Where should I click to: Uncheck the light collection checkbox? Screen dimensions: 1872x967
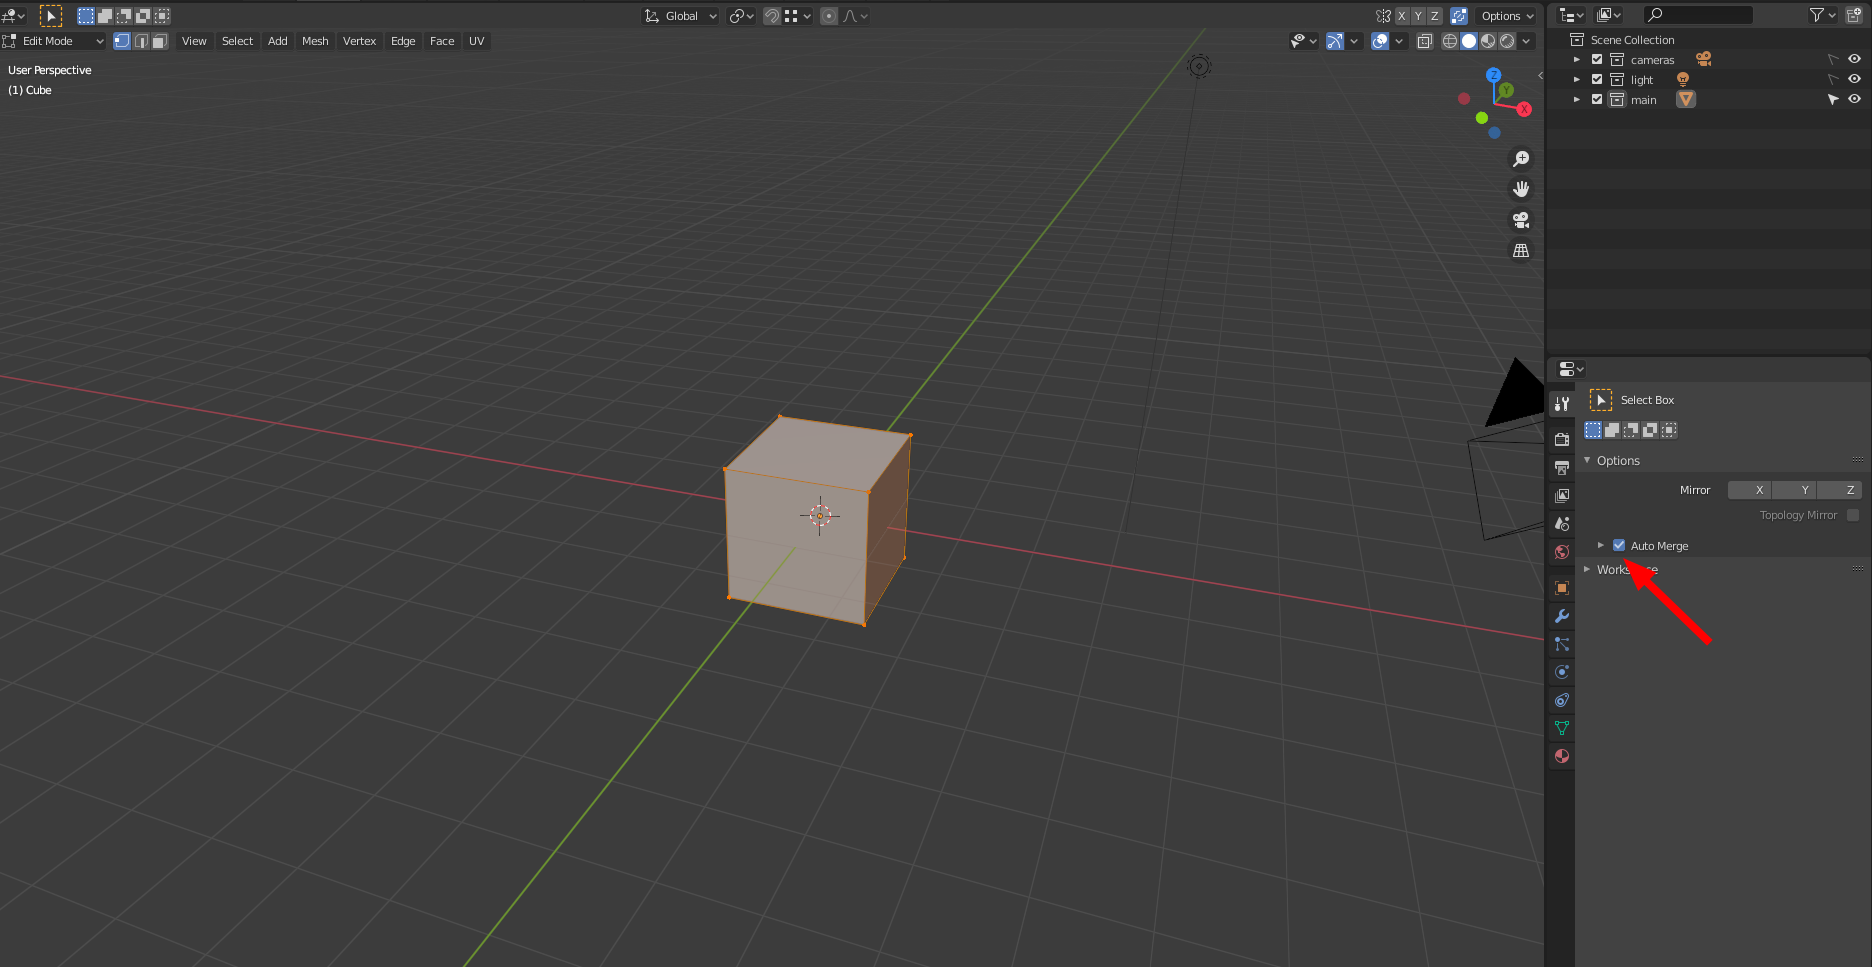[1597, 80]
